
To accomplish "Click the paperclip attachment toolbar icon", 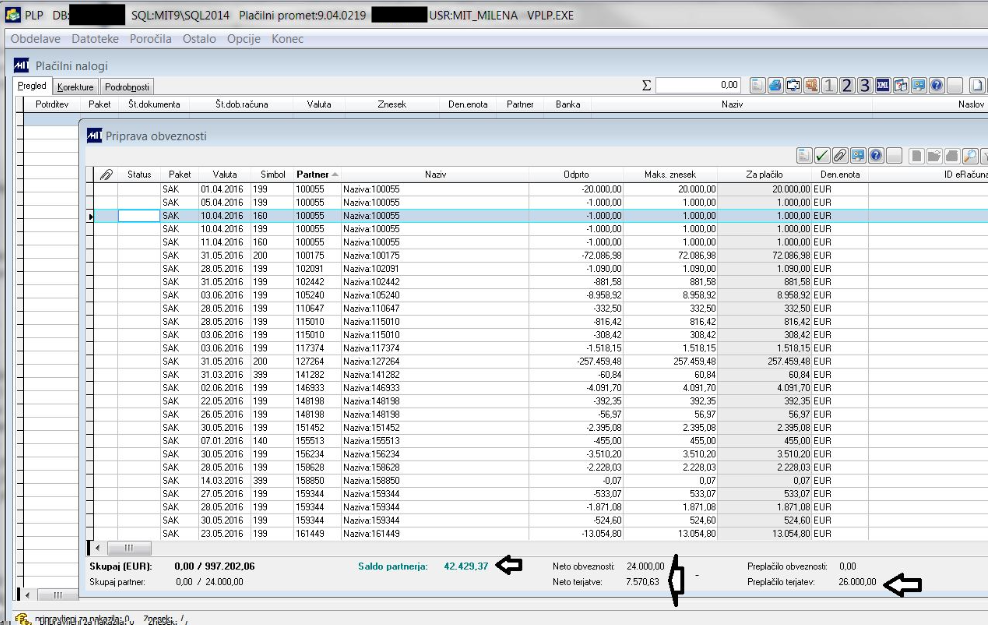I will (840, 155).
